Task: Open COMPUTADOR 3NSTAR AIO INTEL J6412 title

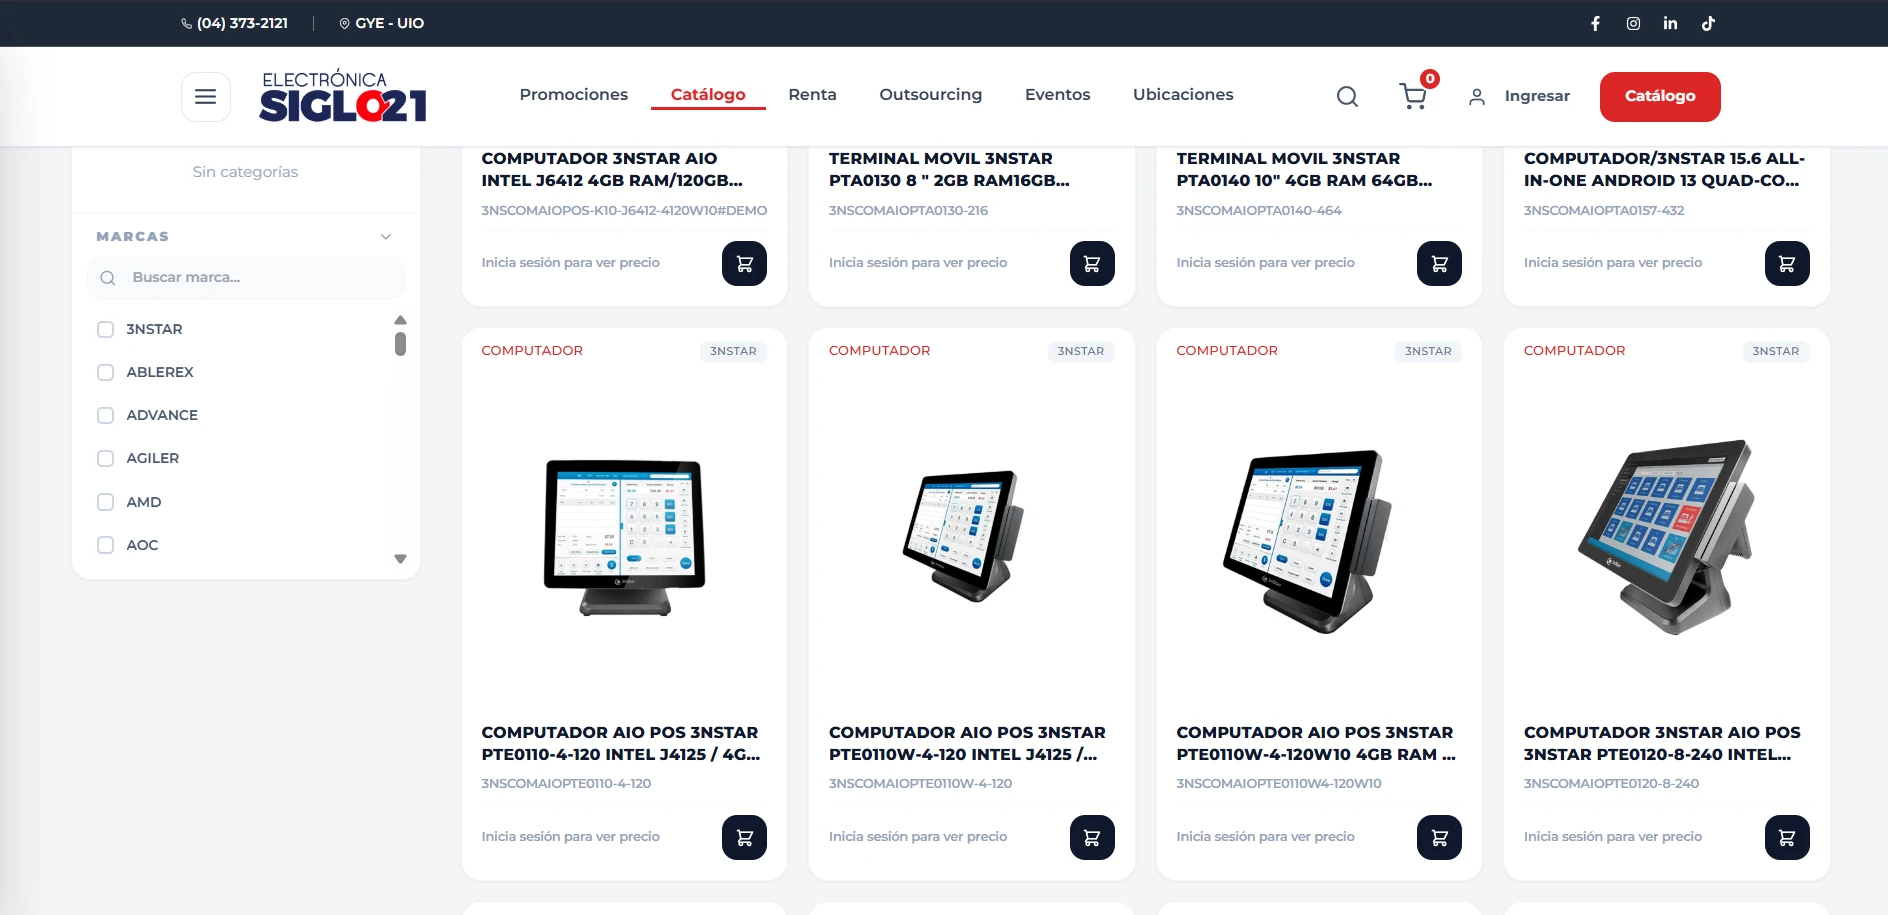Action: [612, 169]
